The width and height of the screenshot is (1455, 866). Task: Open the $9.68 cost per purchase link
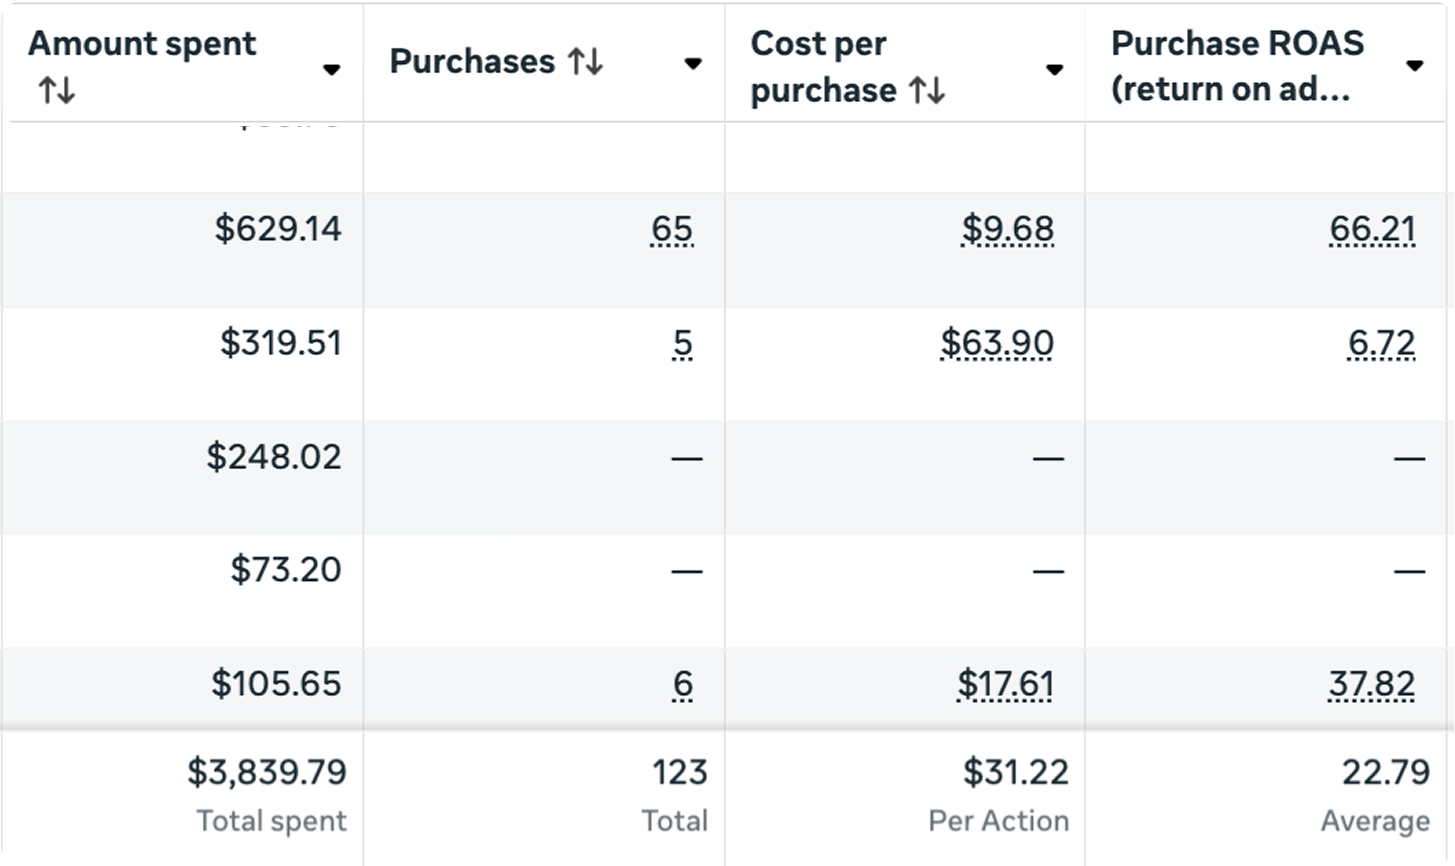click(x=1007, y=230)
